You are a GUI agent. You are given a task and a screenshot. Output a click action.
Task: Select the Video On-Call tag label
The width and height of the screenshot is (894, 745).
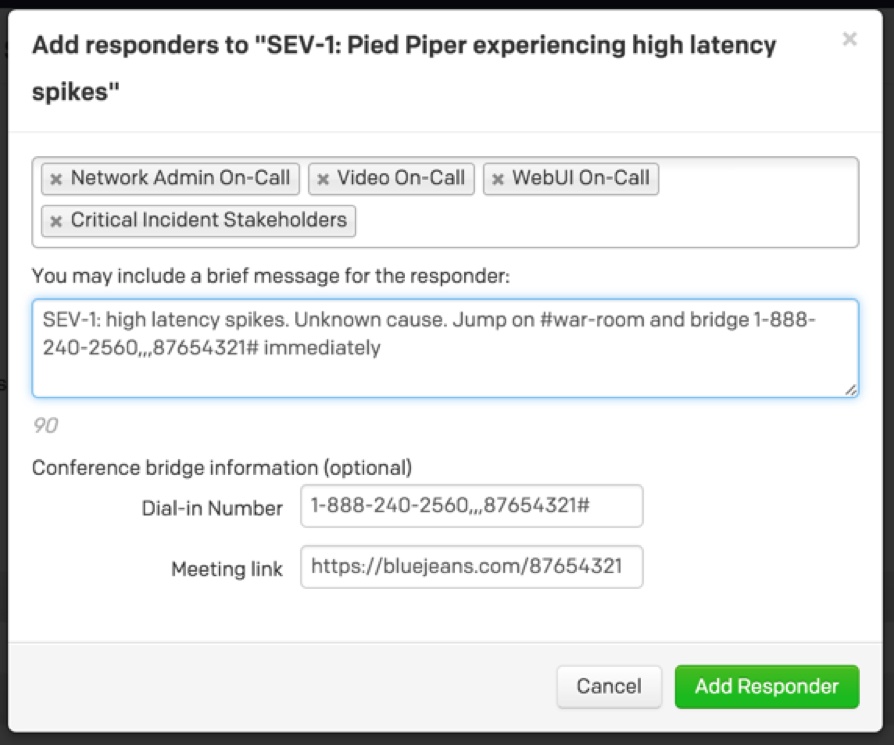click(401, 179)
